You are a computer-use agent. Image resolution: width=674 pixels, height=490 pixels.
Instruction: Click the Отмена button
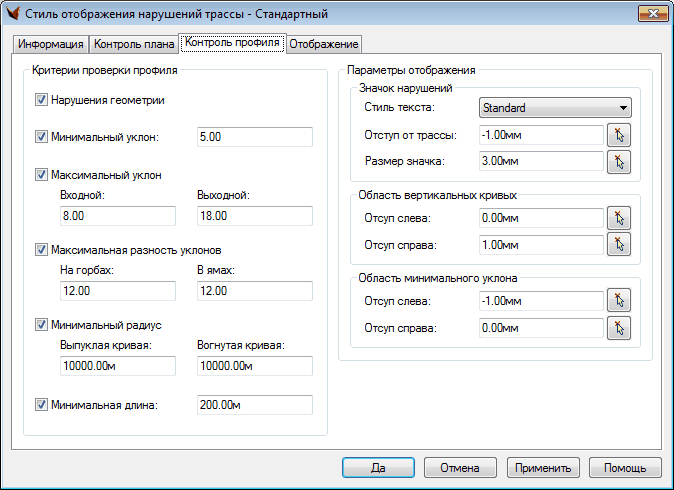[460, 467]
